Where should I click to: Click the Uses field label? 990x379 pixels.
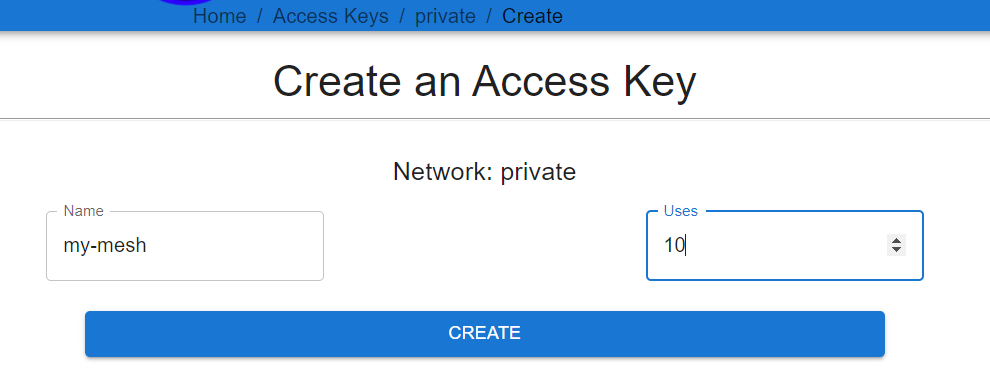click(681, 211)
